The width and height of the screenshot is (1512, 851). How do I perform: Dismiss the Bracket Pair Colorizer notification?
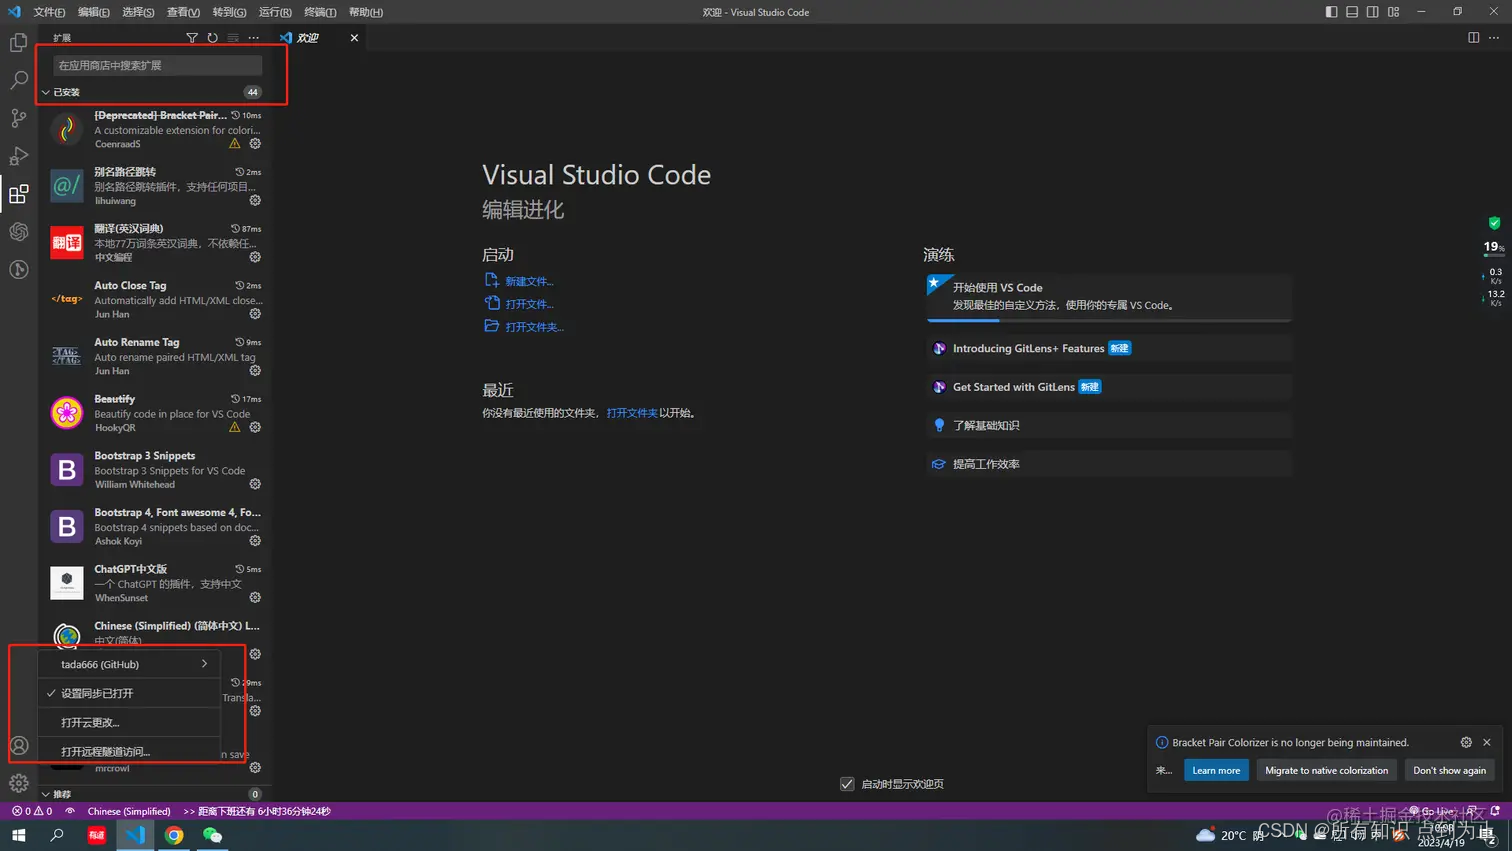click(x=1487, y=742)
